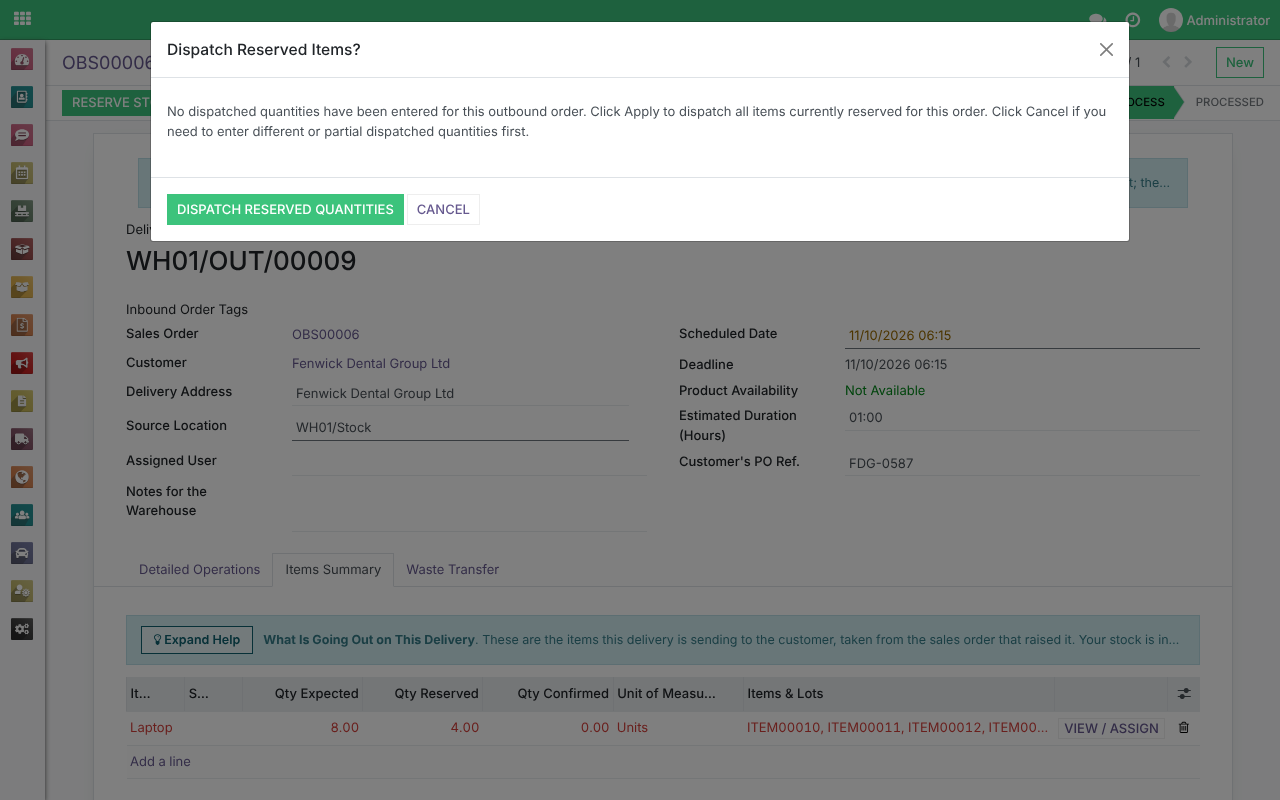This screenshot has height=800, width=1280.
Task: Expand Help in the items summary banner
Action: [196, 640]
